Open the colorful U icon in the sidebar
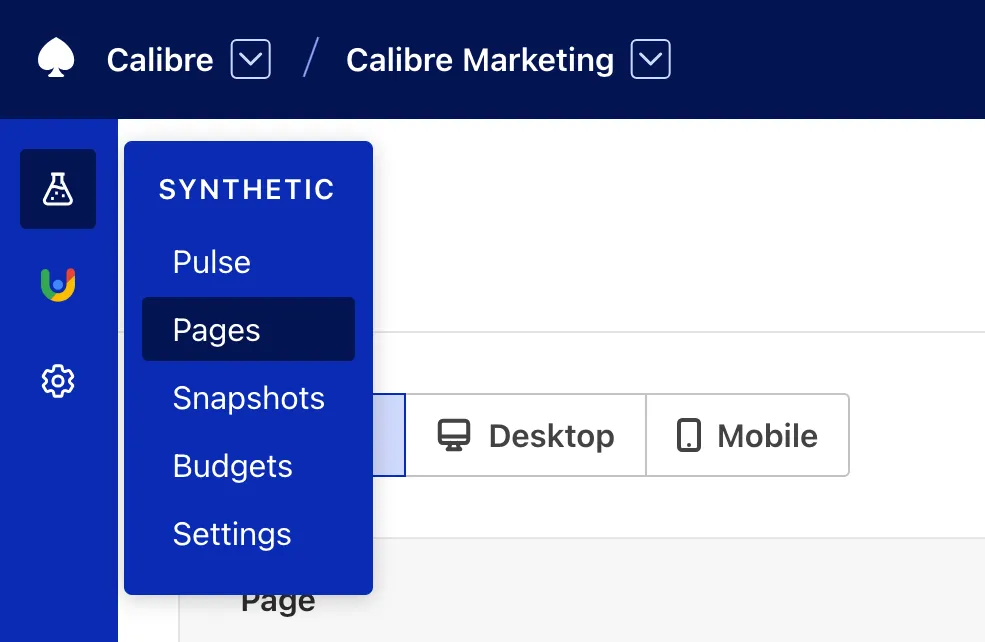 pyautogui.click(x=57, y=284)
